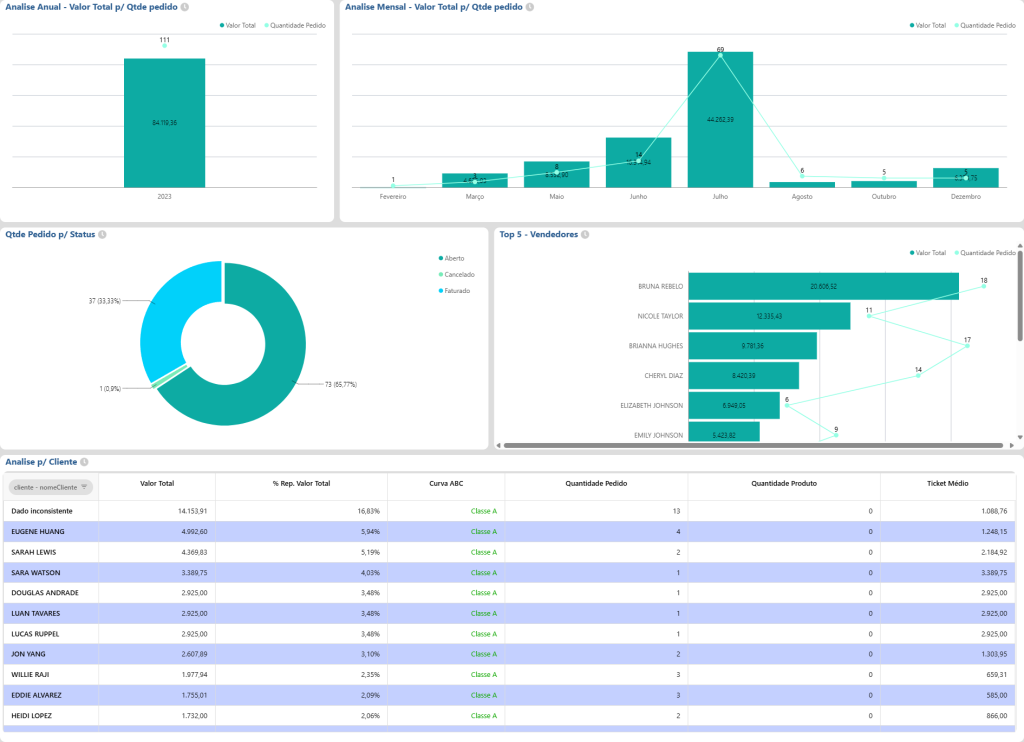Open info icon next to Qtde Pedido p/ Status
Image resolution: width=1024 pixels, height=742 pixels.
point(103,235)
